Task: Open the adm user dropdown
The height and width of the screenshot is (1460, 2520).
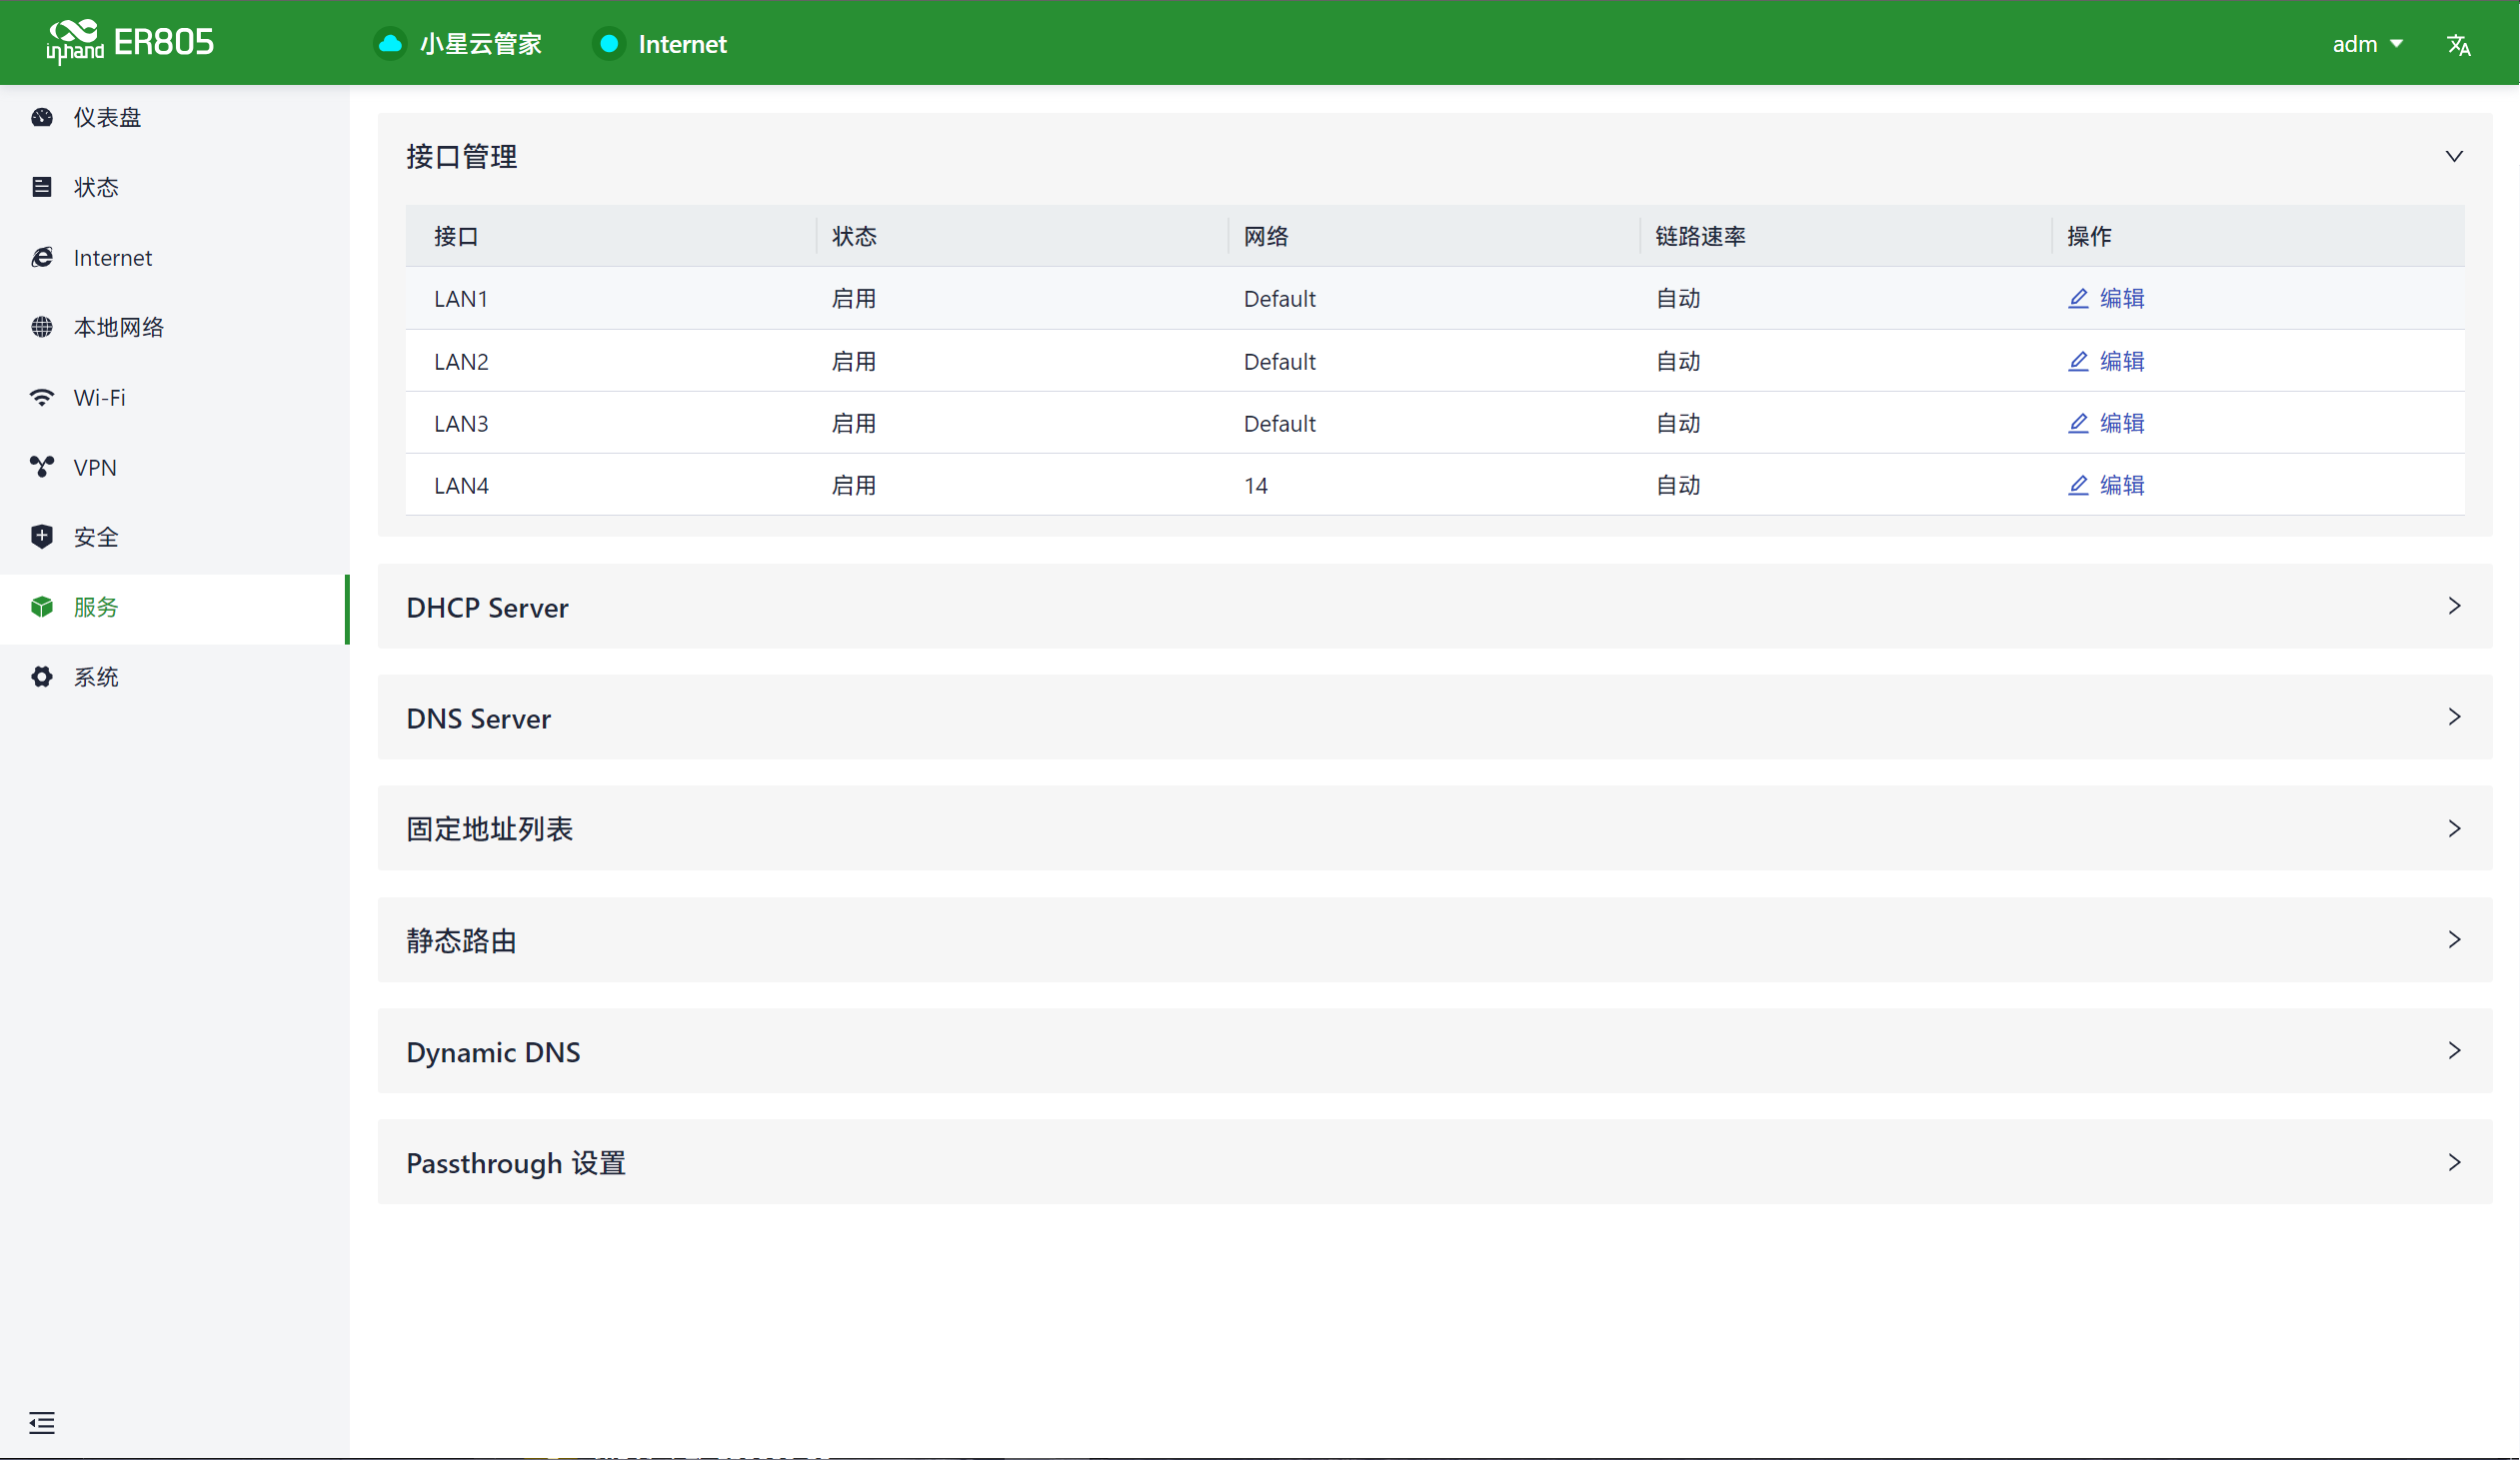Action: [x=2367, y=44]
